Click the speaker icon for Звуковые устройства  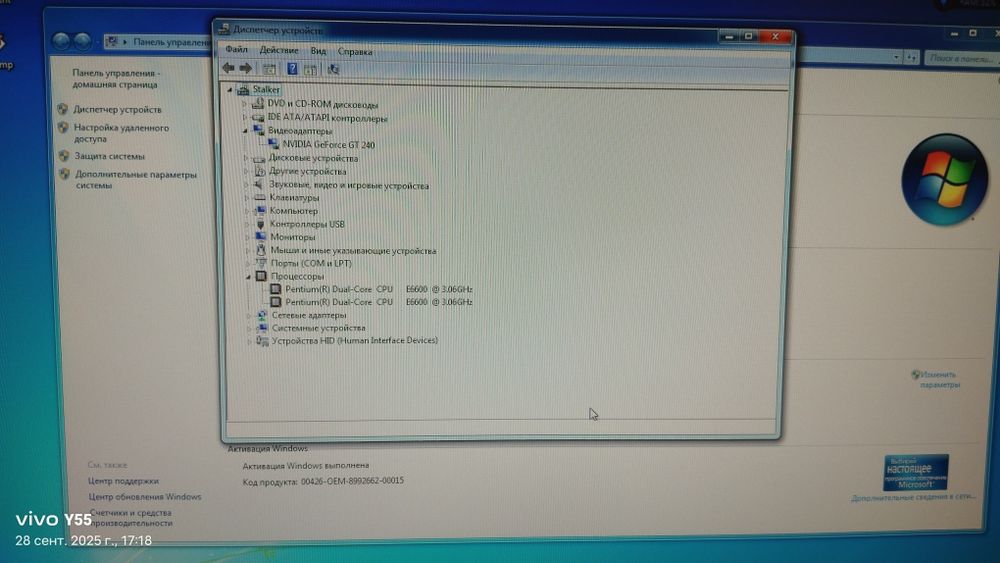click(259, 185)
